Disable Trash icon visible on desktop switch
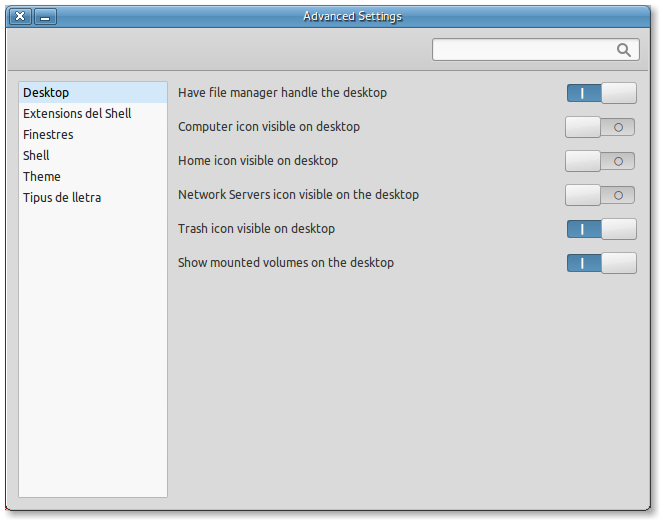 (601, 229)
